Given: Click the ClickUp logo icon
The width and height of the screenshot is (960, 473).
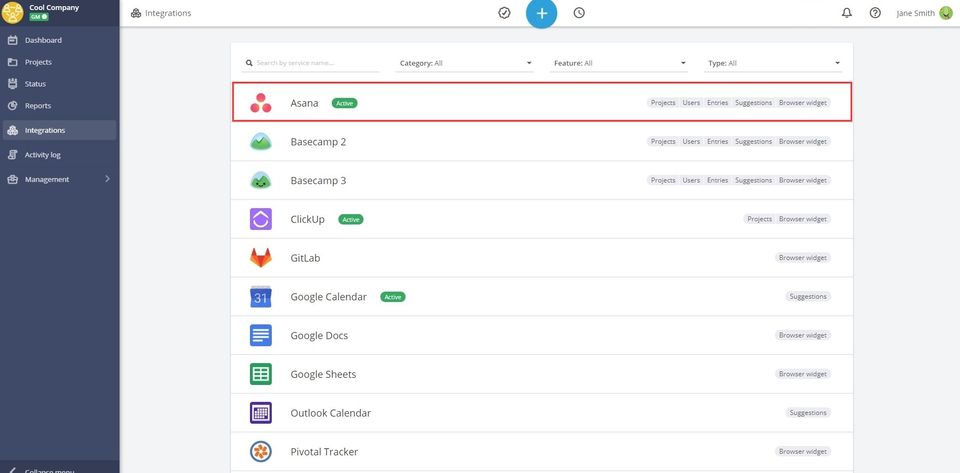Looking at the screenshot, I should 261,219.
